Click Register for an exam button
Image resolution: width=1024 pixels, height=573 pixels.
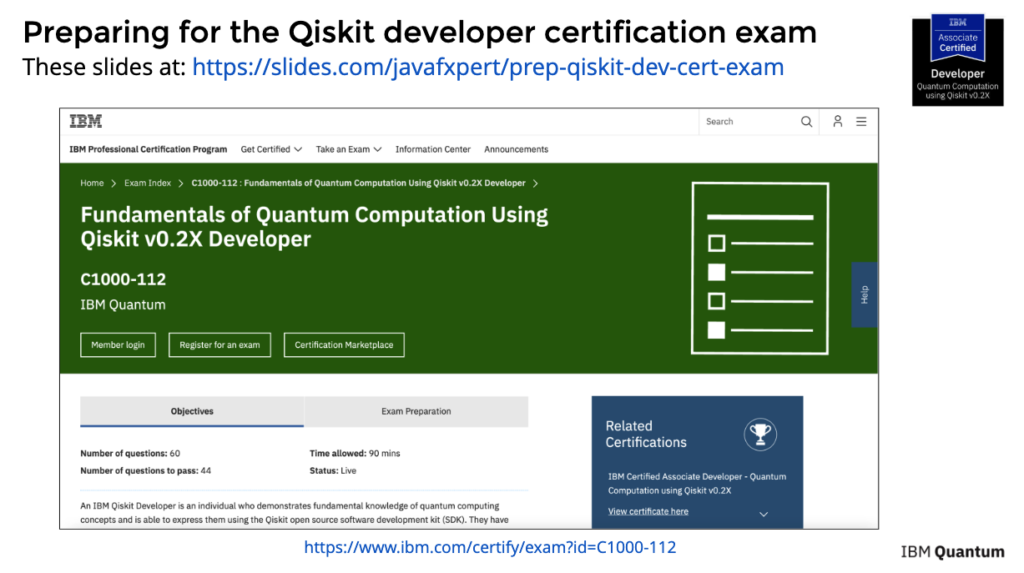pos(219,345)
